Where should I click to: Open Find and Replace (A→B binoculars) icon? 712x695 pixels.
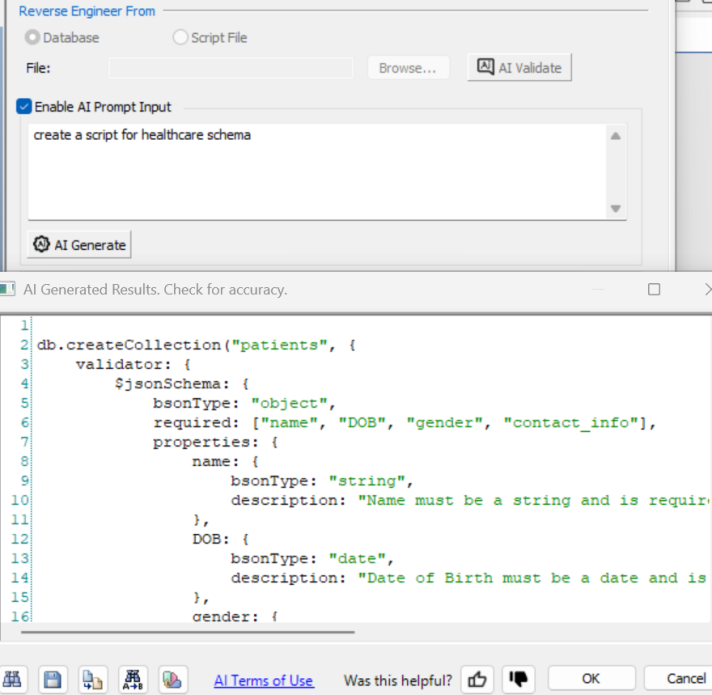point(133,680)
